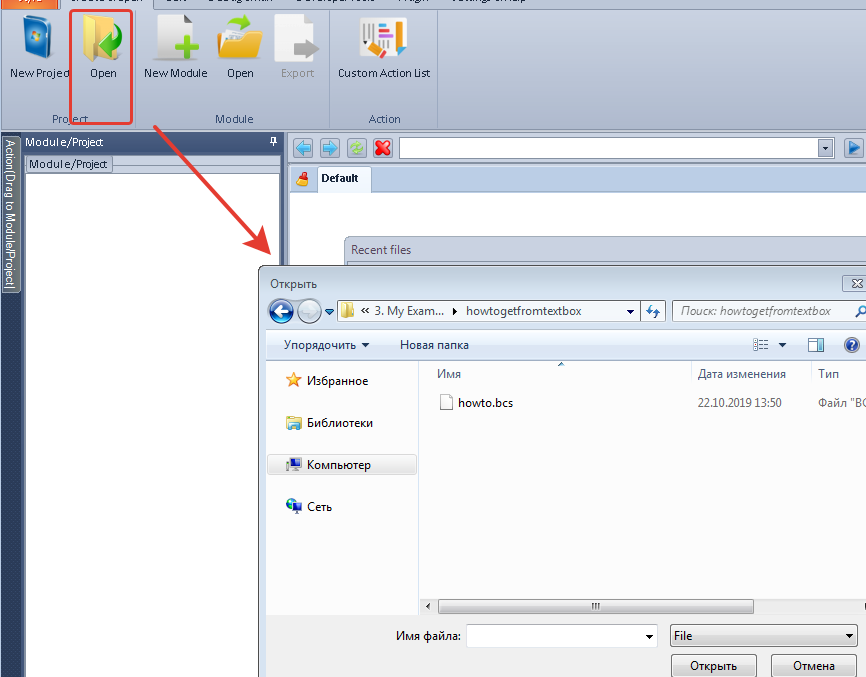Toggle the preview pane in file dialog
Screen dimensions: 866x677
(x=815, y=345)
